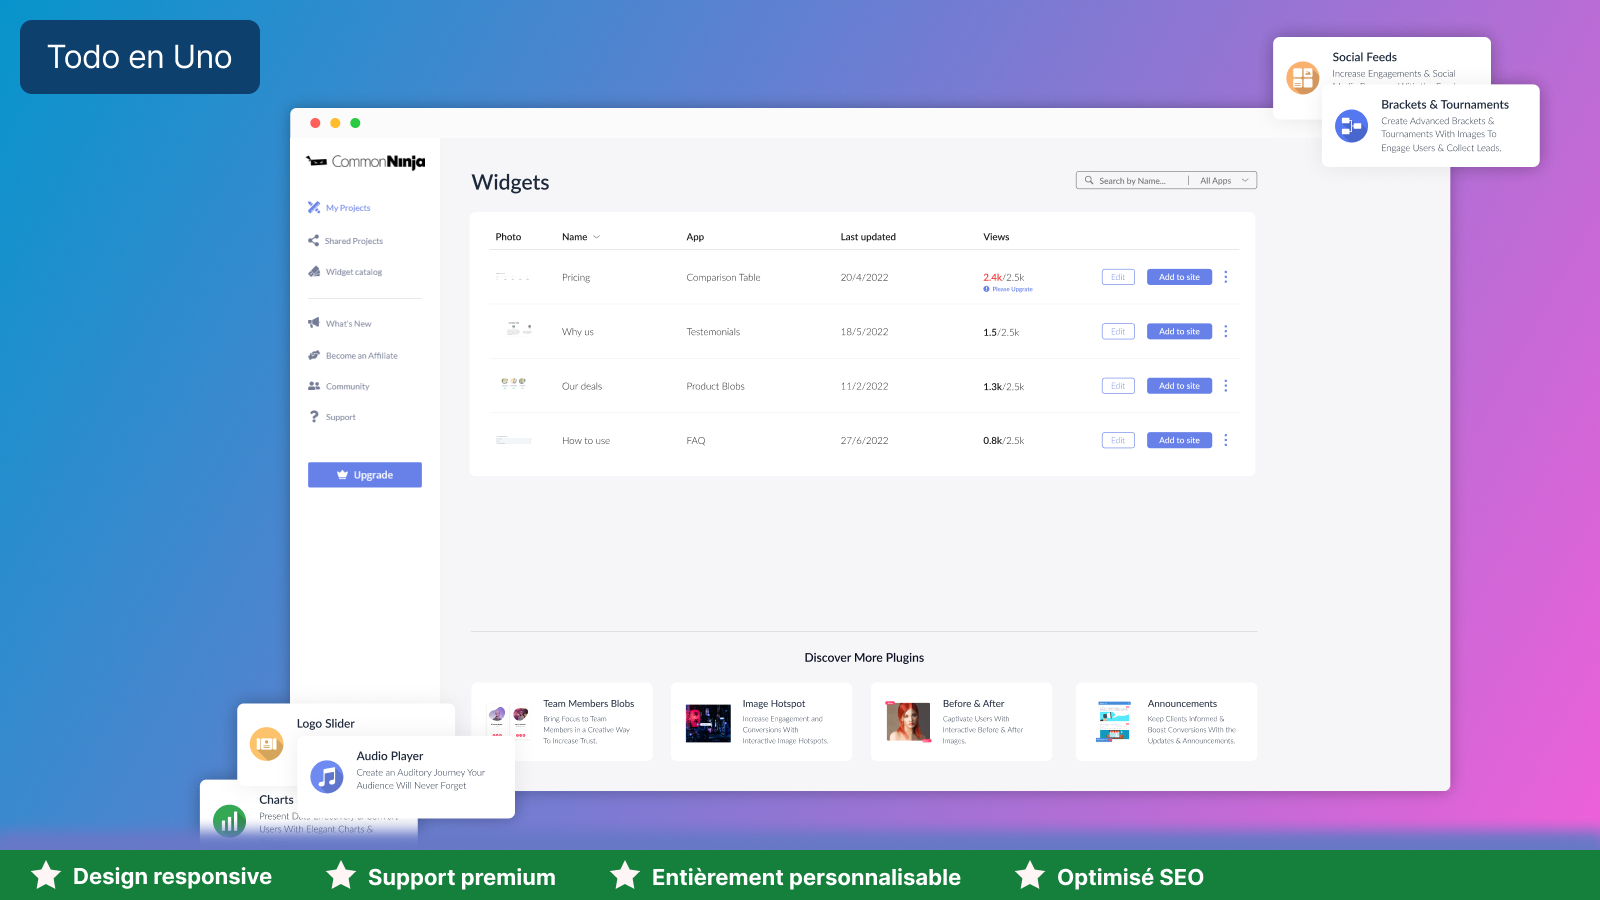Click the Comparison Table app cell
The width and height of the screenshot is (1600, 900).
coord(723,278)
